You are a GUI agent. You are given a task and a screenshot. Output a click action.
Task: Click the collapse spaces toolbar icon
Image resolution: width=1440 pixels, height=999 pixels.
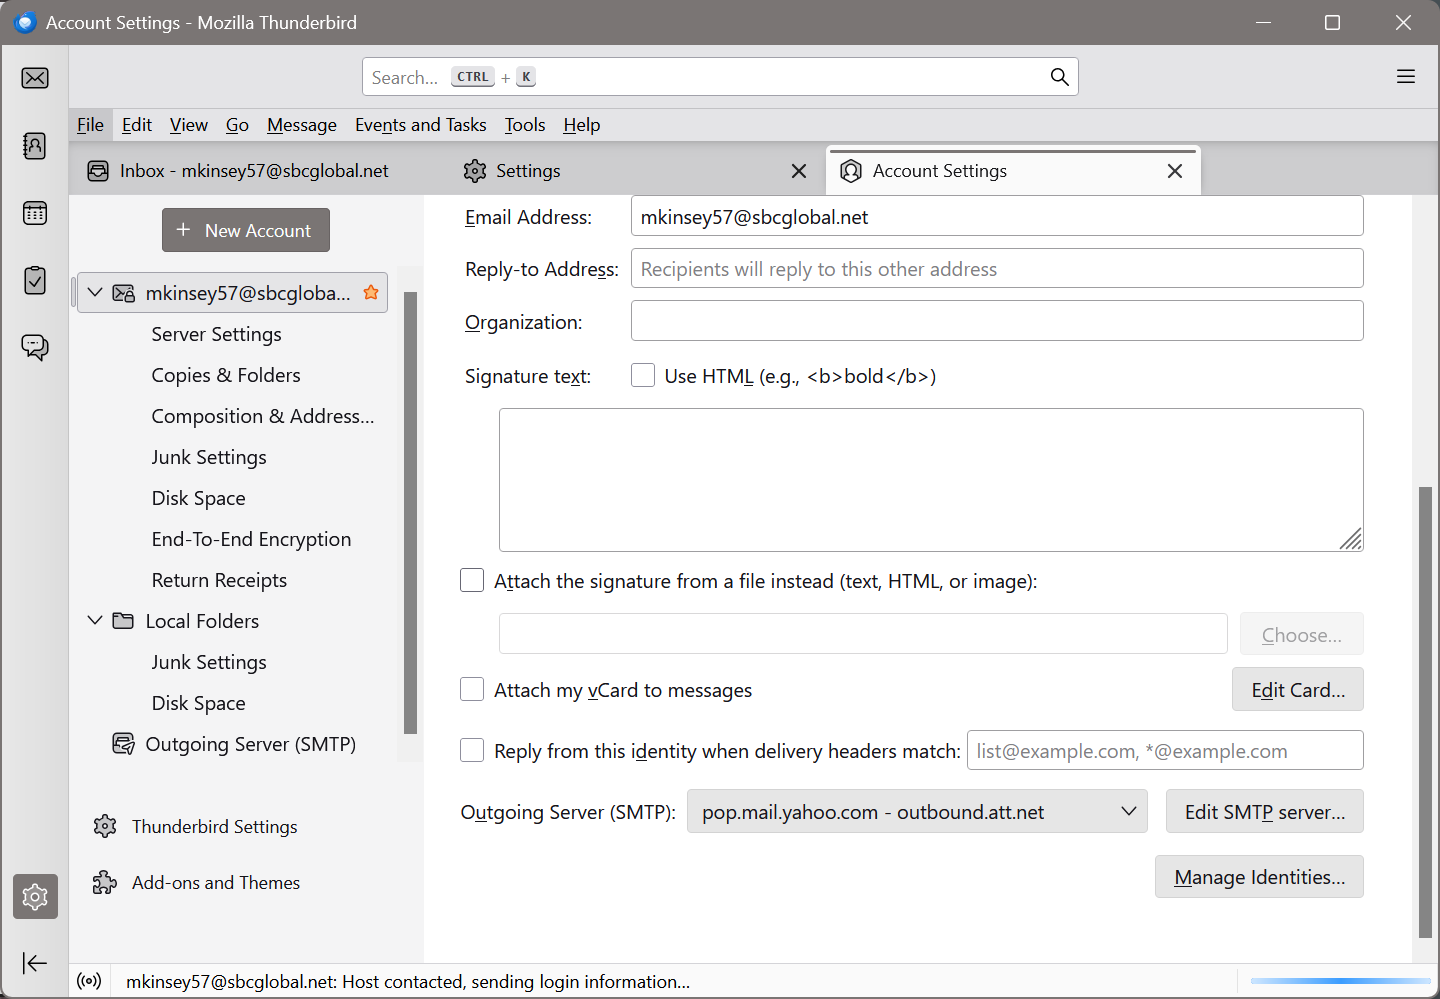pyautogui.click(x=35, y=963)
